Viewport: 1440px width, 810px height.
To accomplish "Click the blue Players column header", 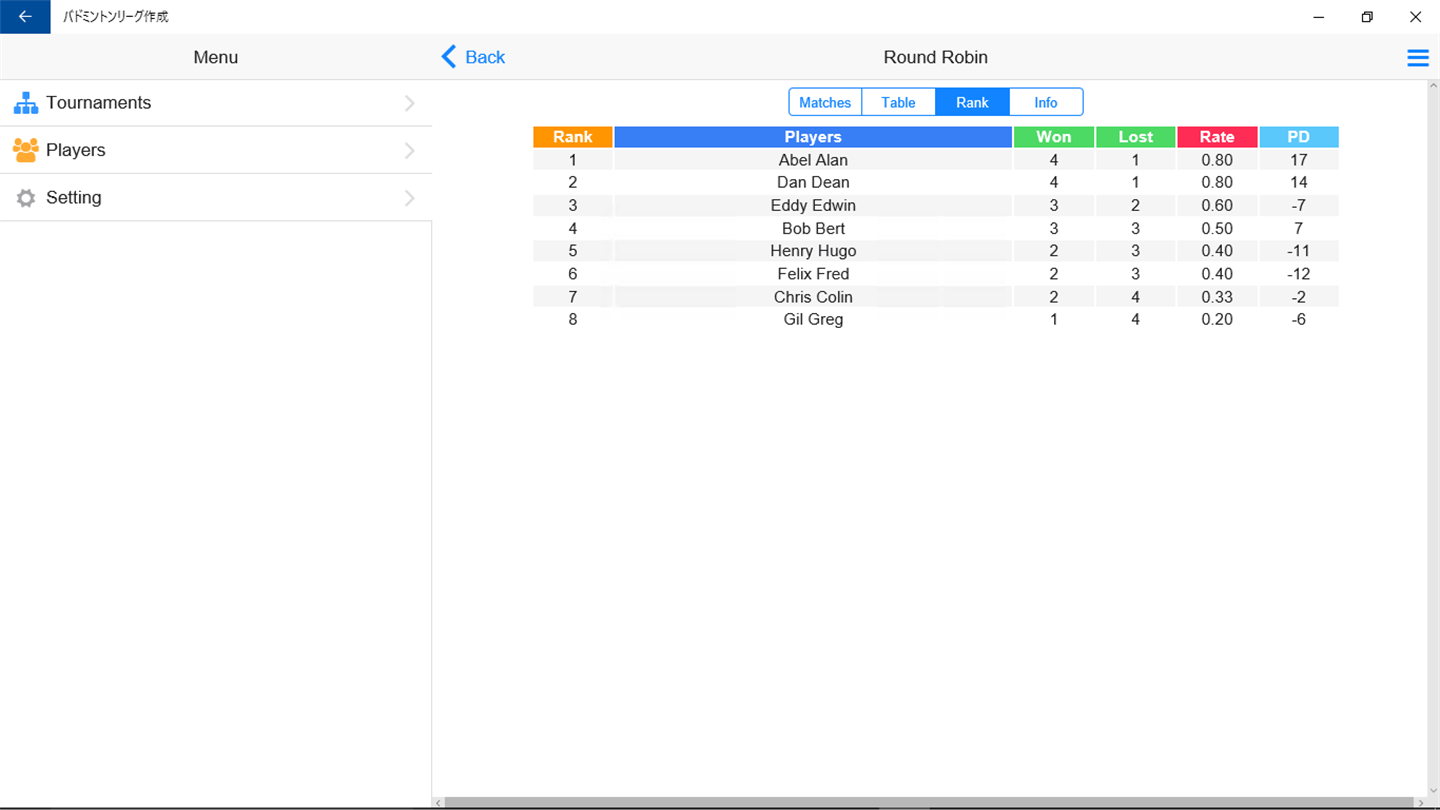I will click(x=813, y=137).
